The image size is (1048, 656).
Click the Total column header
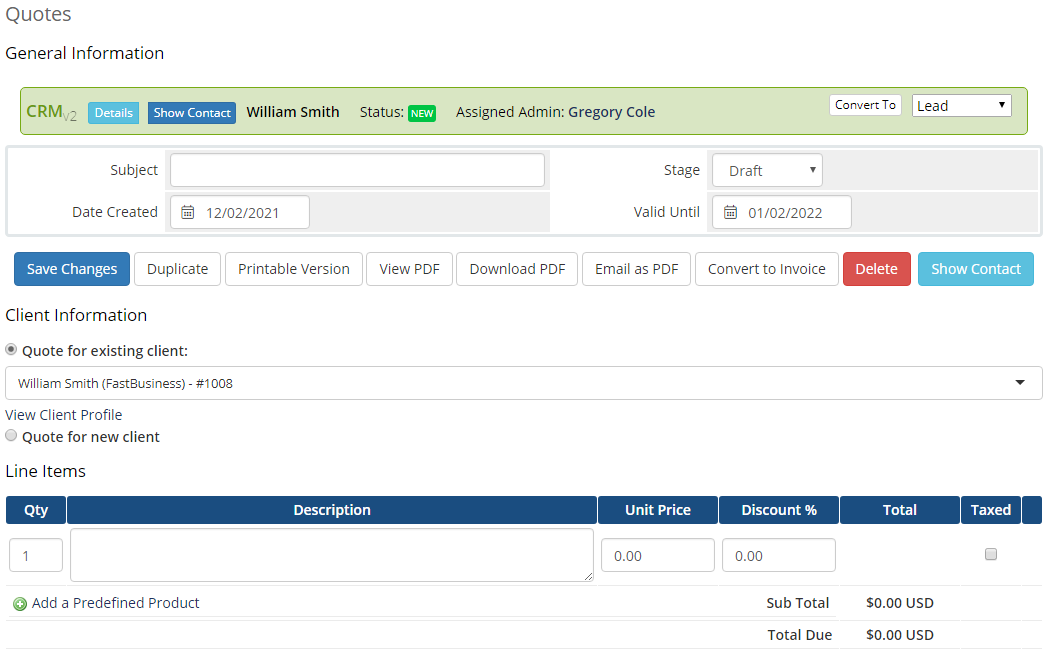point(900,510)
